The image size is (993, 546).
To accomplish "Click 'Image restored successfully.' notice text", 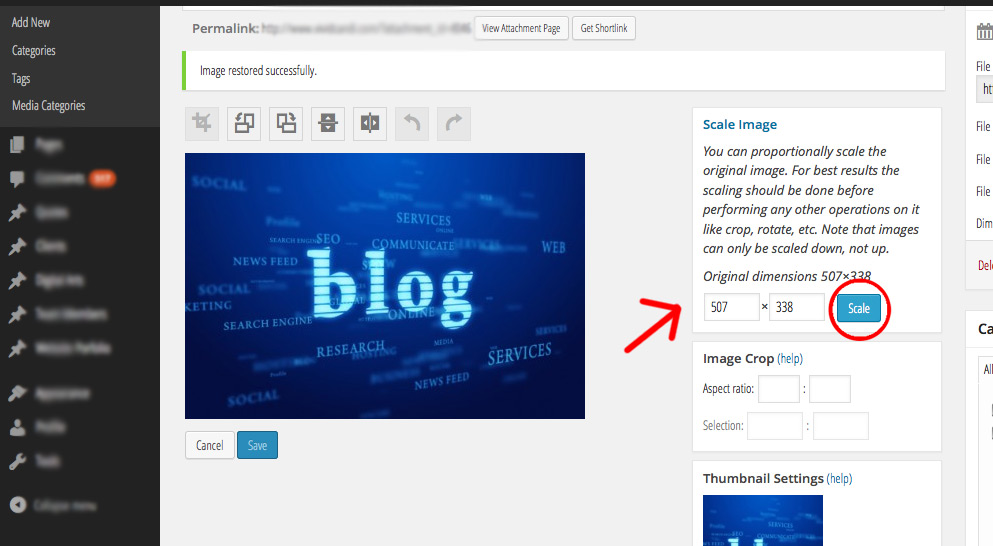I will (258, 70).
